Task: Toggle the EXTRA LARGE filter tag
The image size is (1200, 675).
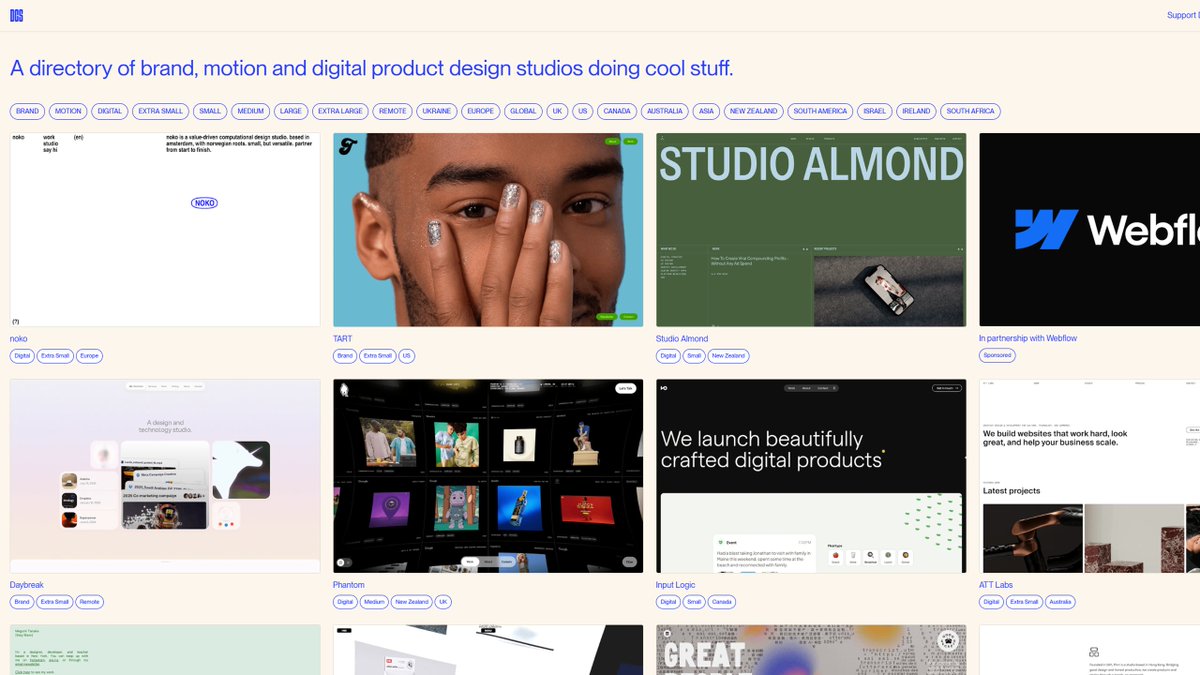Action: click(341, 111)
